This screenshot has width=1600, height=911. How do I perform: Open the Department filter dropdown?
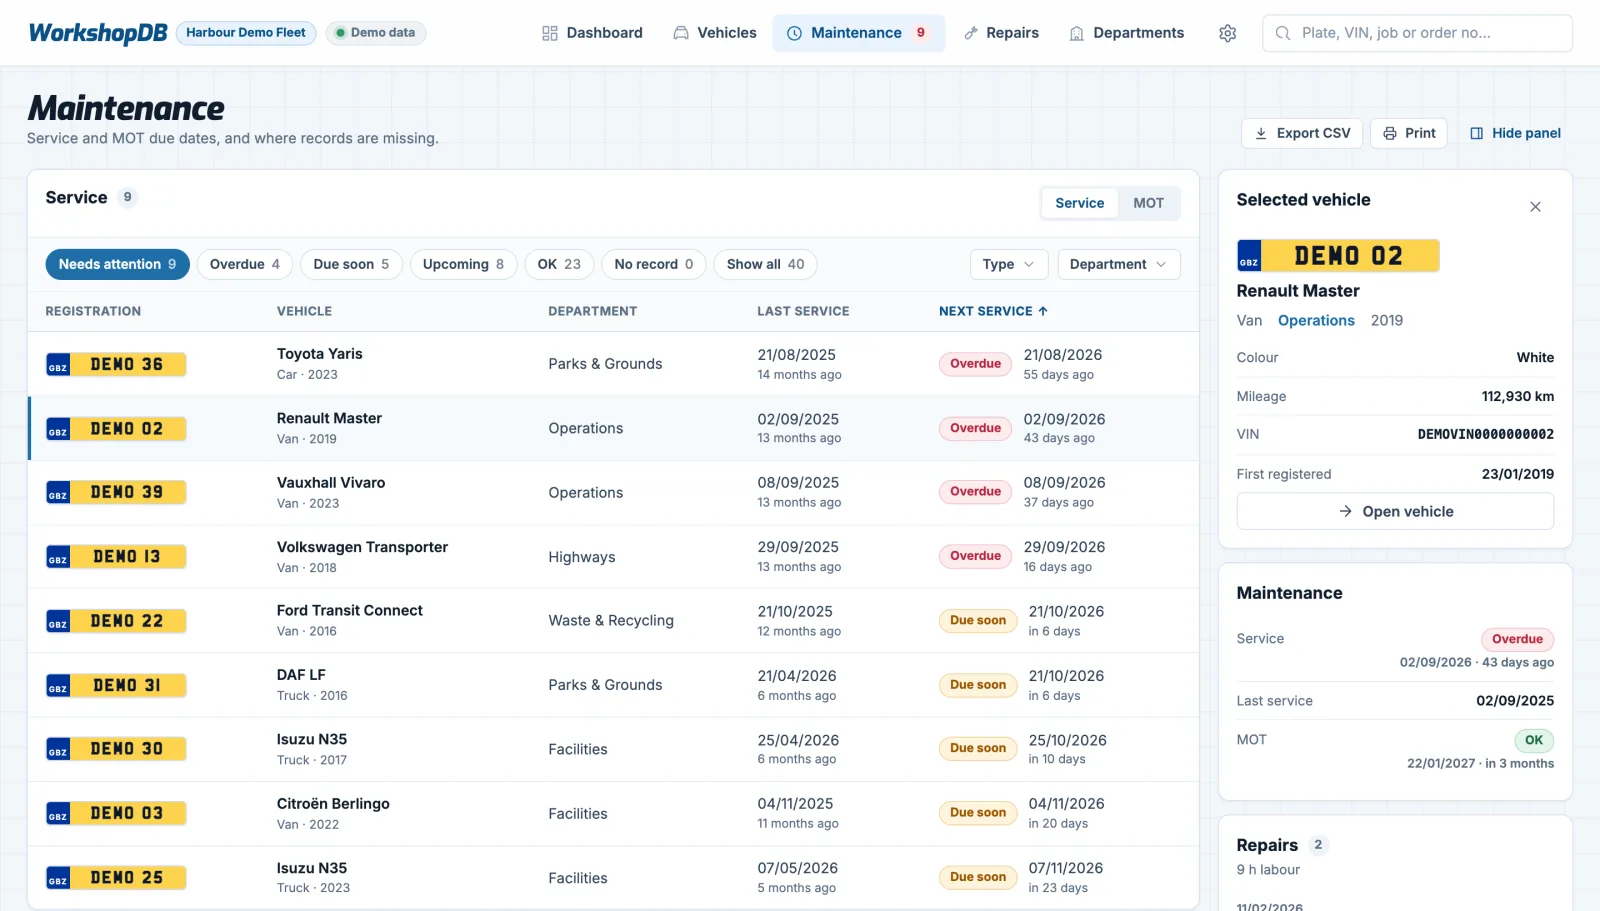1118,264
